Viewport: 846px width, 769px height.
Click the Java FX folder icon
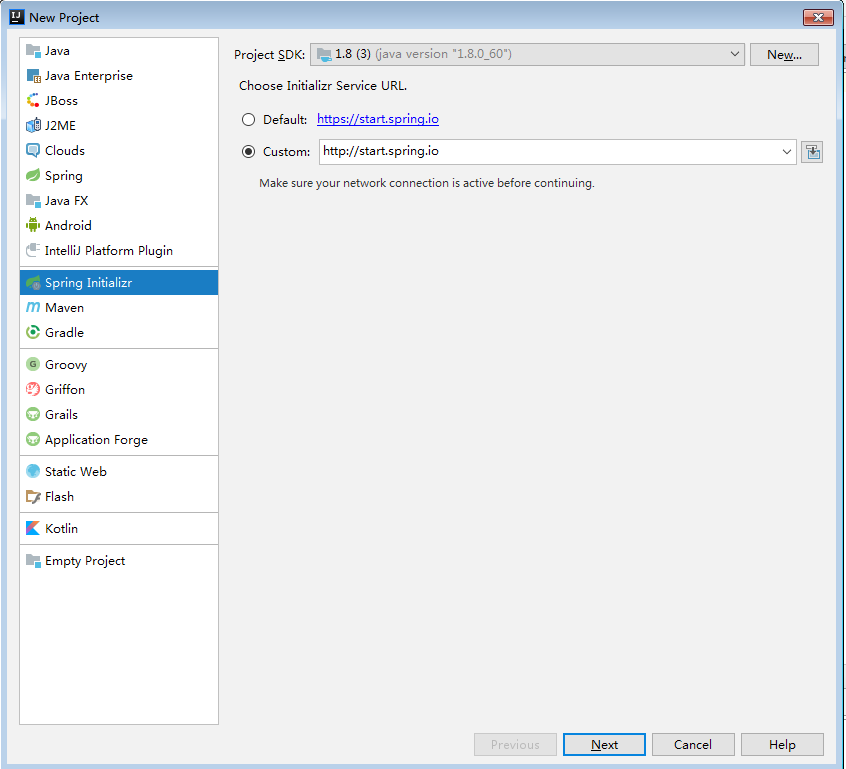33,201
